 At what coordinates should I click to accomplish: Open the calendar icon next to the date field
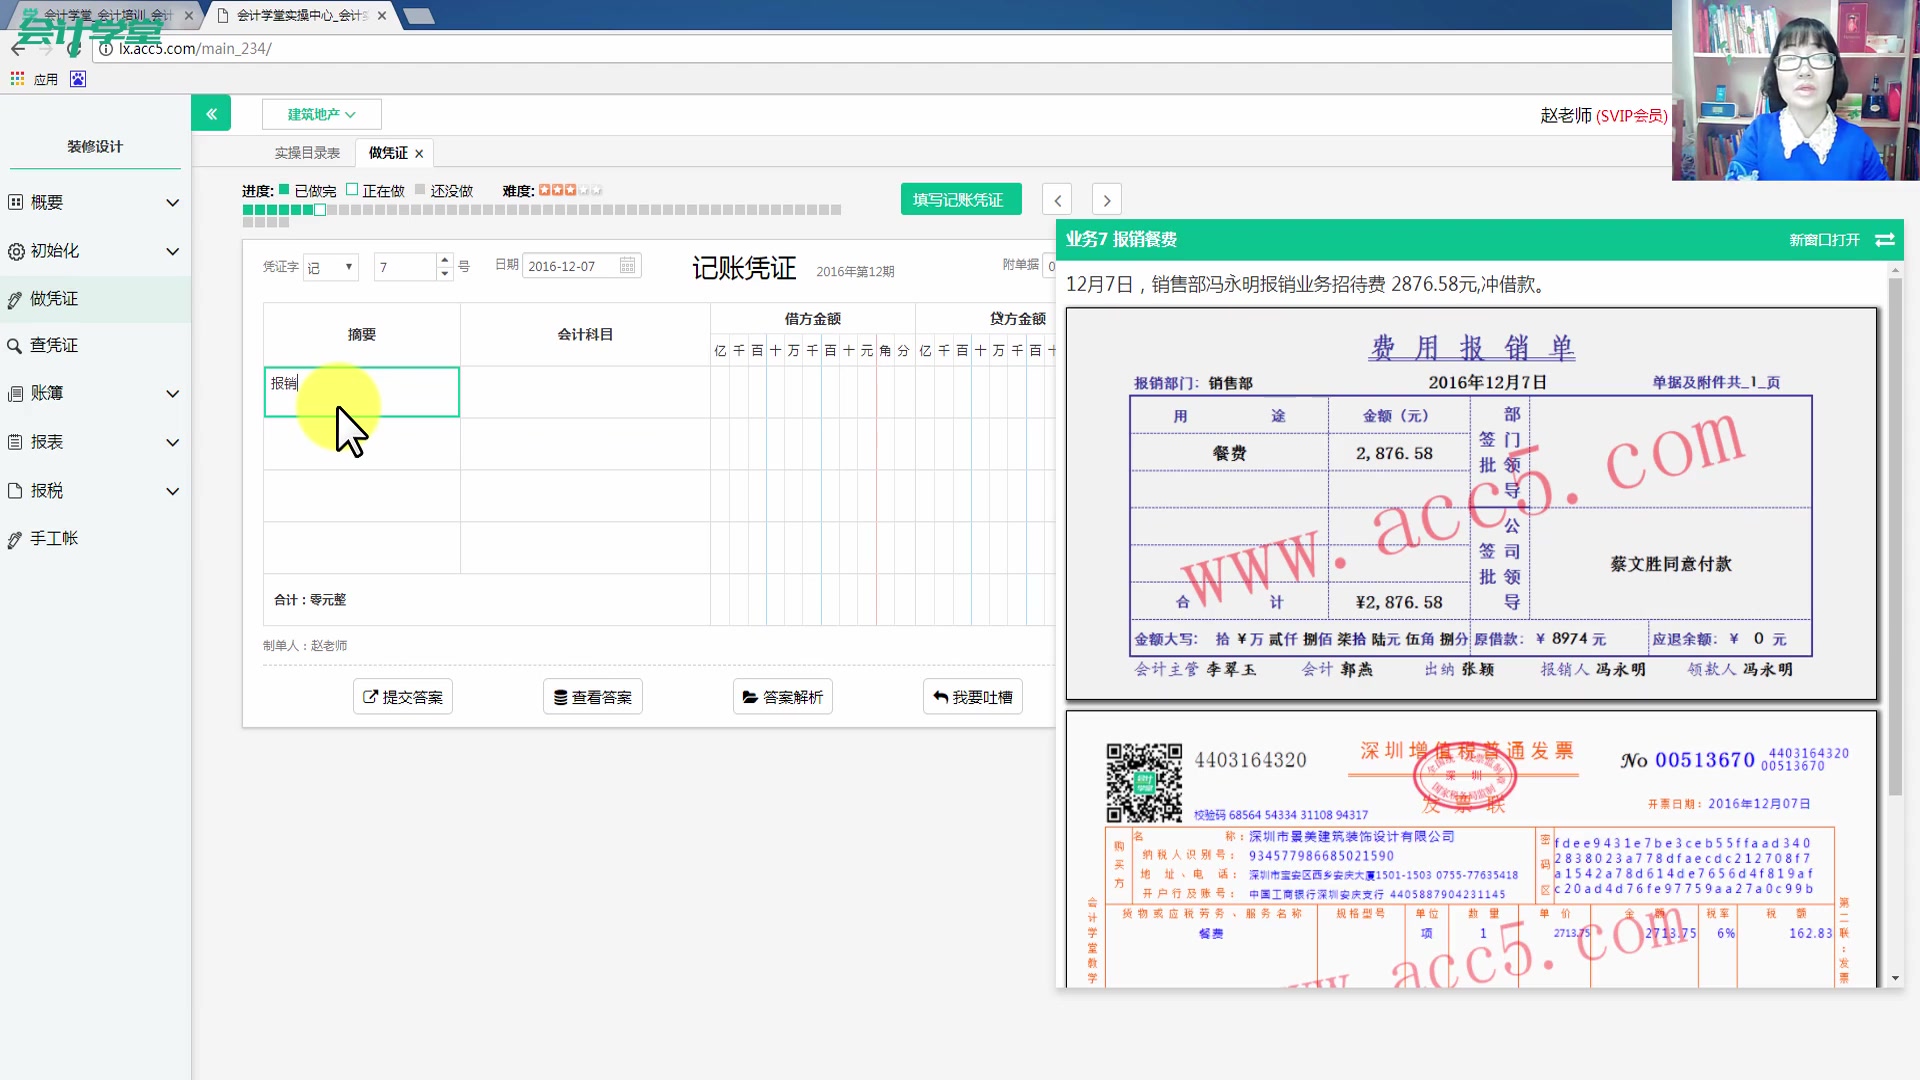pyautogui.click(x=627, y=265)
